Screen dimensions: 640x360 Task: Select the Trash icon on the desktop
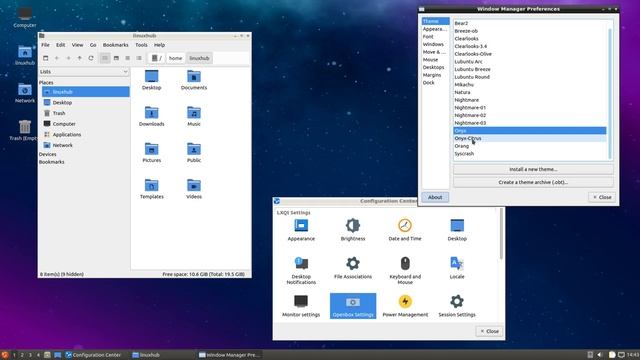(24, 130)
